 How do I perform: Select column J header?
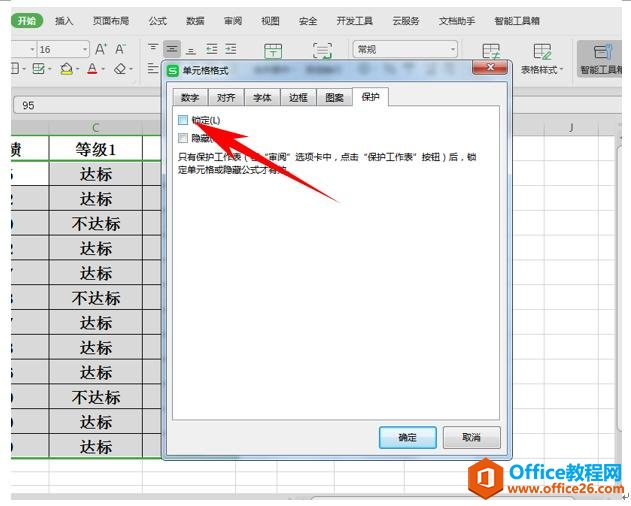(x=571, y=128)
